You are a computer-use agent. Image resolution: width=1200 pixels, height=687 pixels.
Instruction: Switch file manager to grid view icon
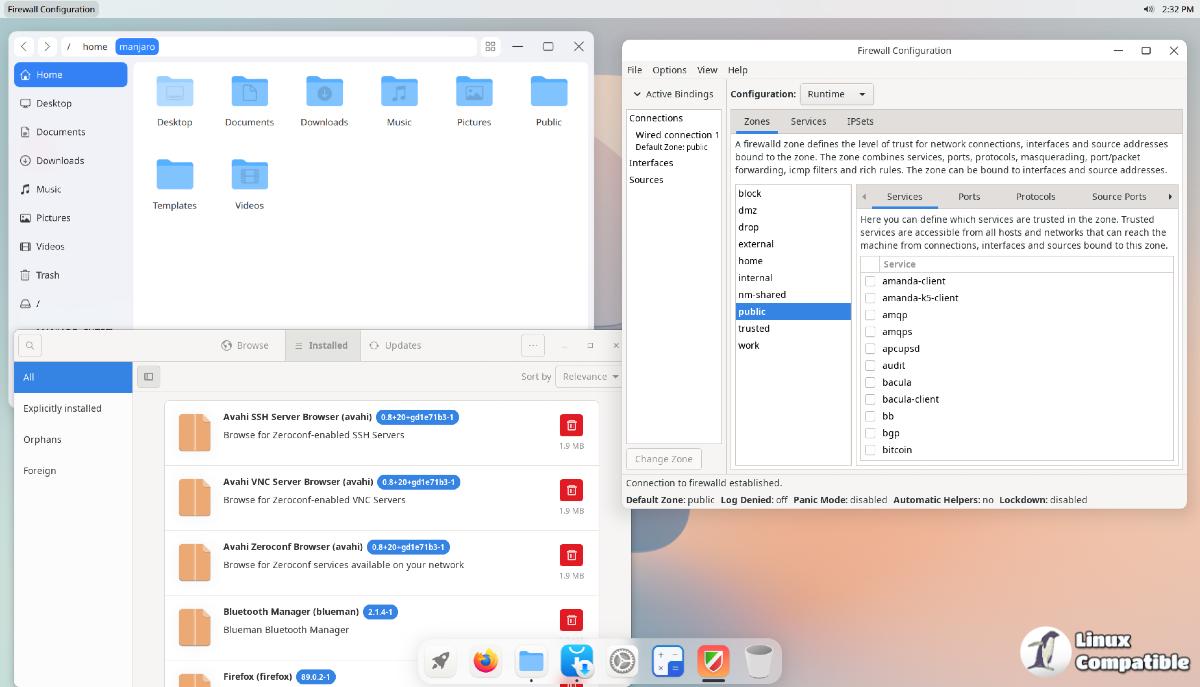pyautogui.click(x=490, y=47)
